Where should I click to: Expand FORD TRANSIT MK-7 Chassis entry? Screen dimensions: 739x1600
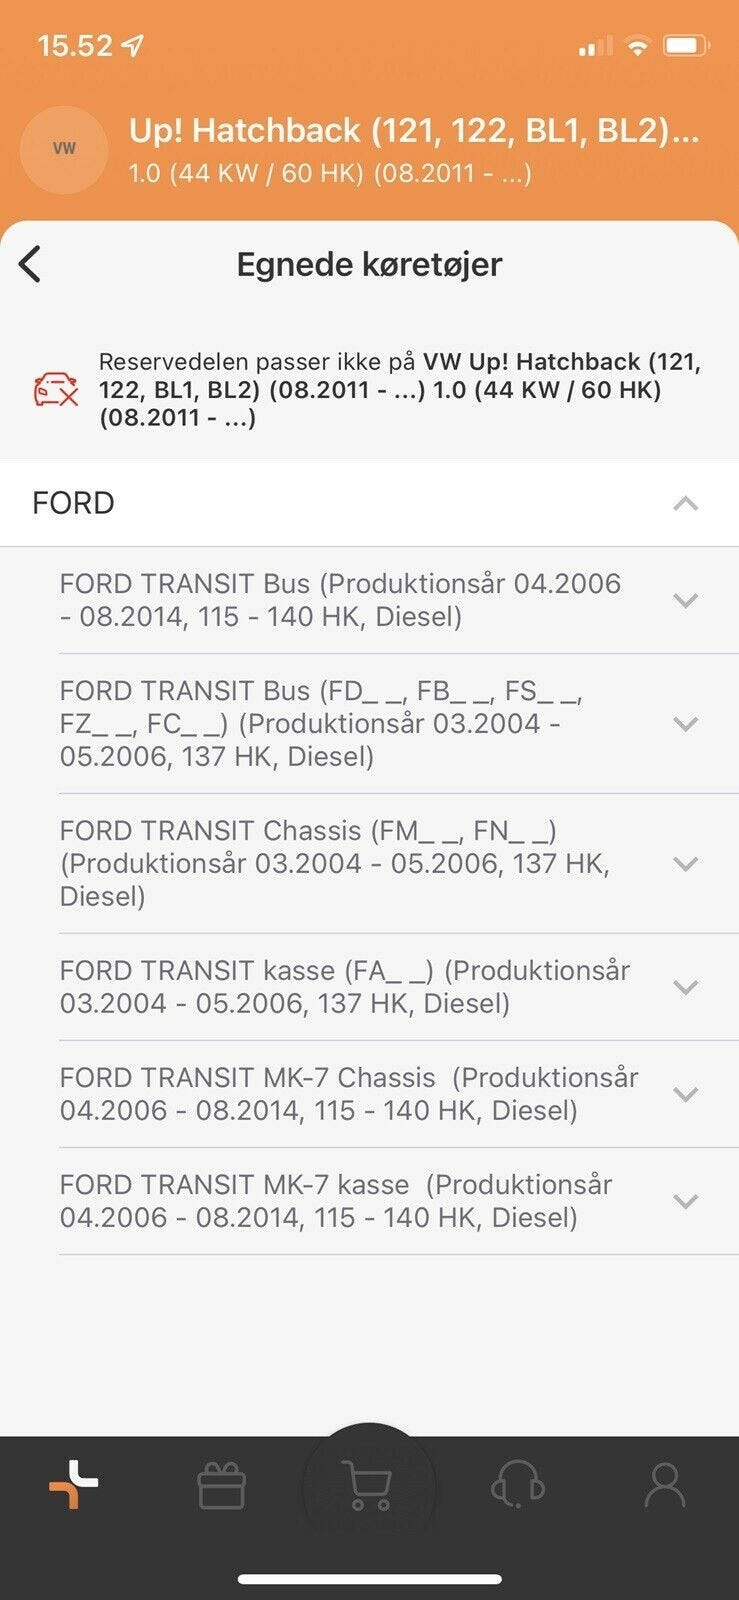click(685, 1094)
